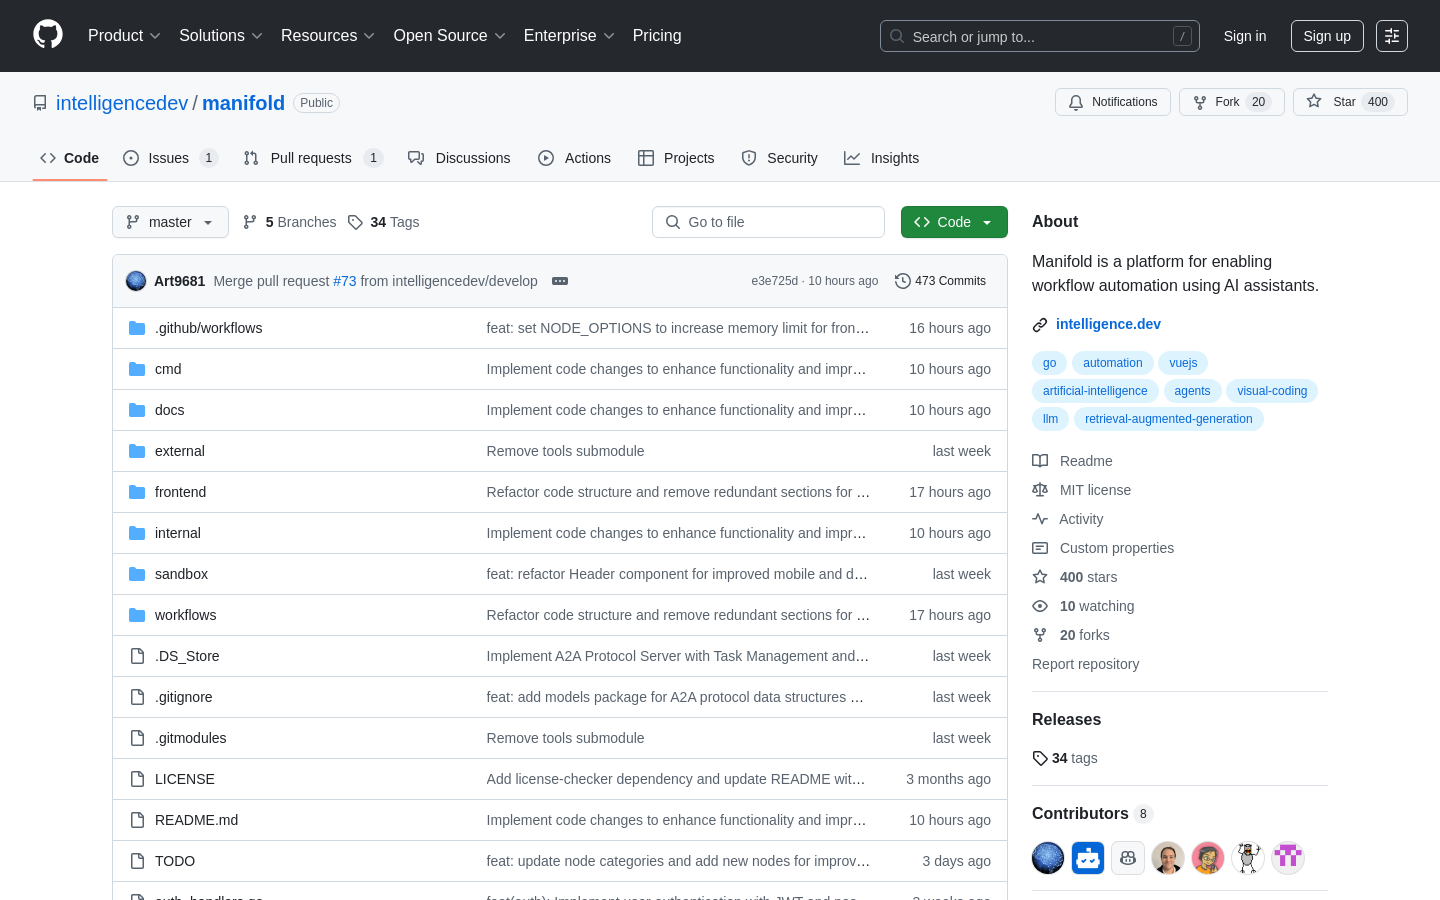
Task: Select the retrieval-augmented-generation topic tag
Action: point(1168,419)
